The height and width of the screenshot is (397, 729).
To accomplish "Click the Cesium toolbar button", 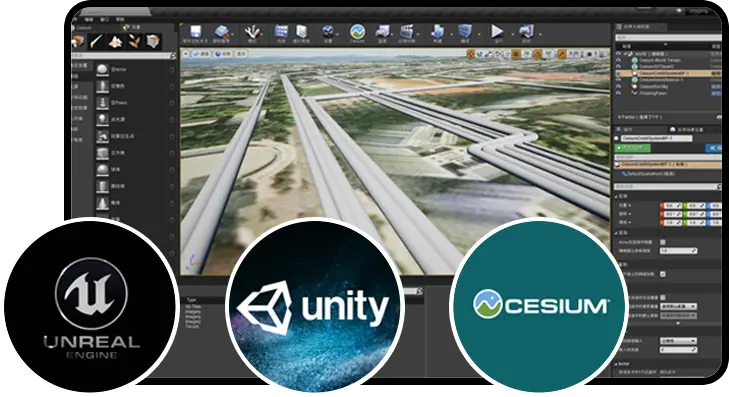I will tap(357, 33).
